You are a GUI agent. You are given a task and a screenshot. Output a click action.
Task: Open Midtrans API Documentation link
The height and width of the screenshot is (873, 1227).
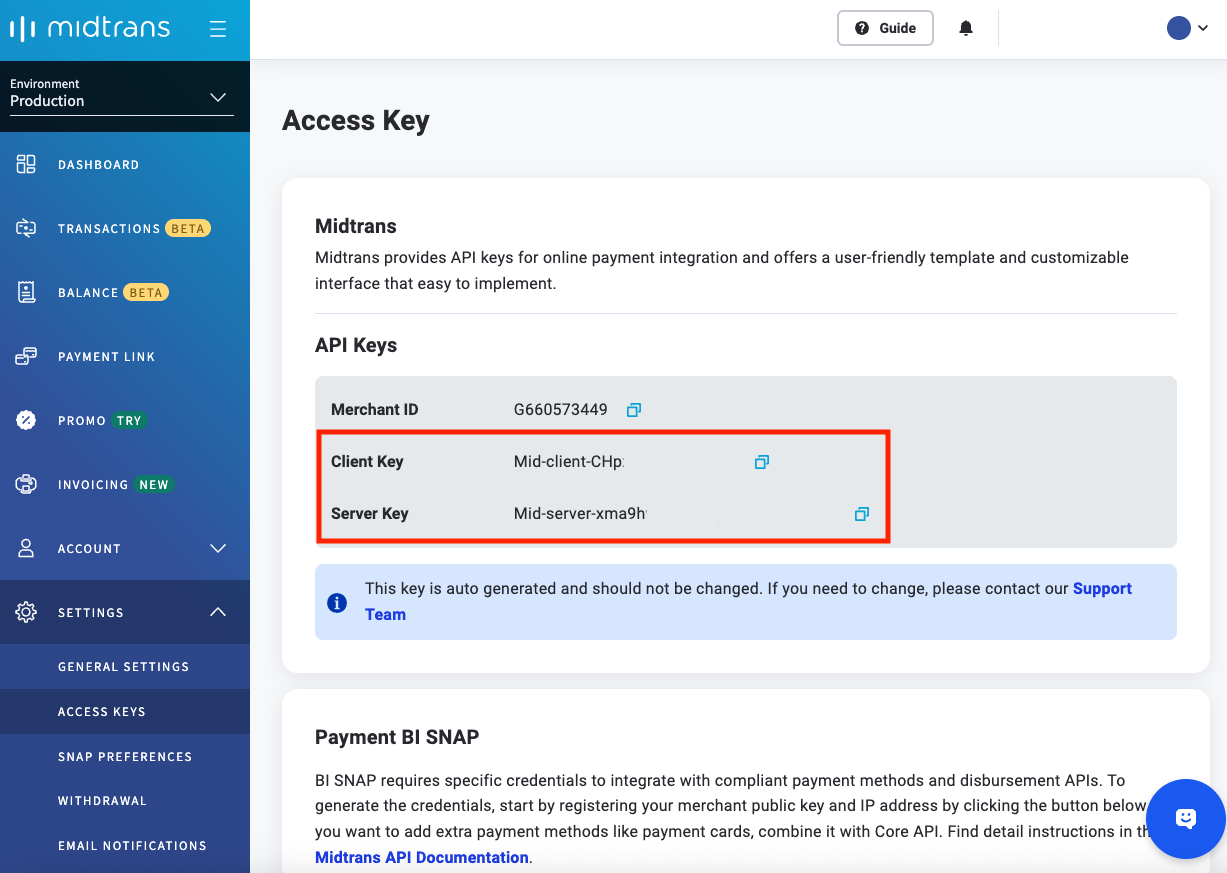coord(421,857)
